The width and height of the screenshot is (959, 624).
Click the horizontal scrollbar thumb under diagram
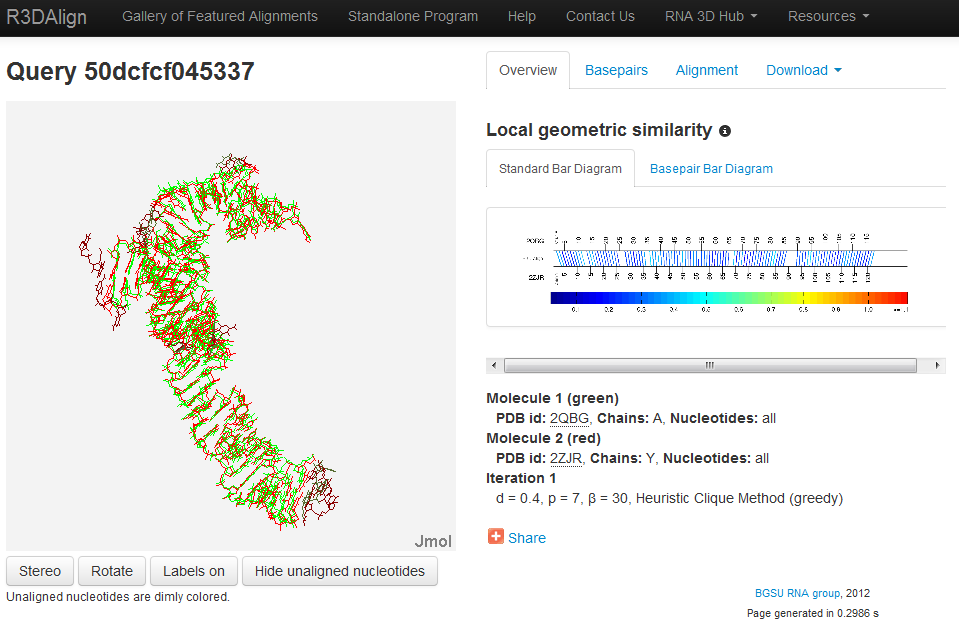pyautogui.click(x=710, y=365)
